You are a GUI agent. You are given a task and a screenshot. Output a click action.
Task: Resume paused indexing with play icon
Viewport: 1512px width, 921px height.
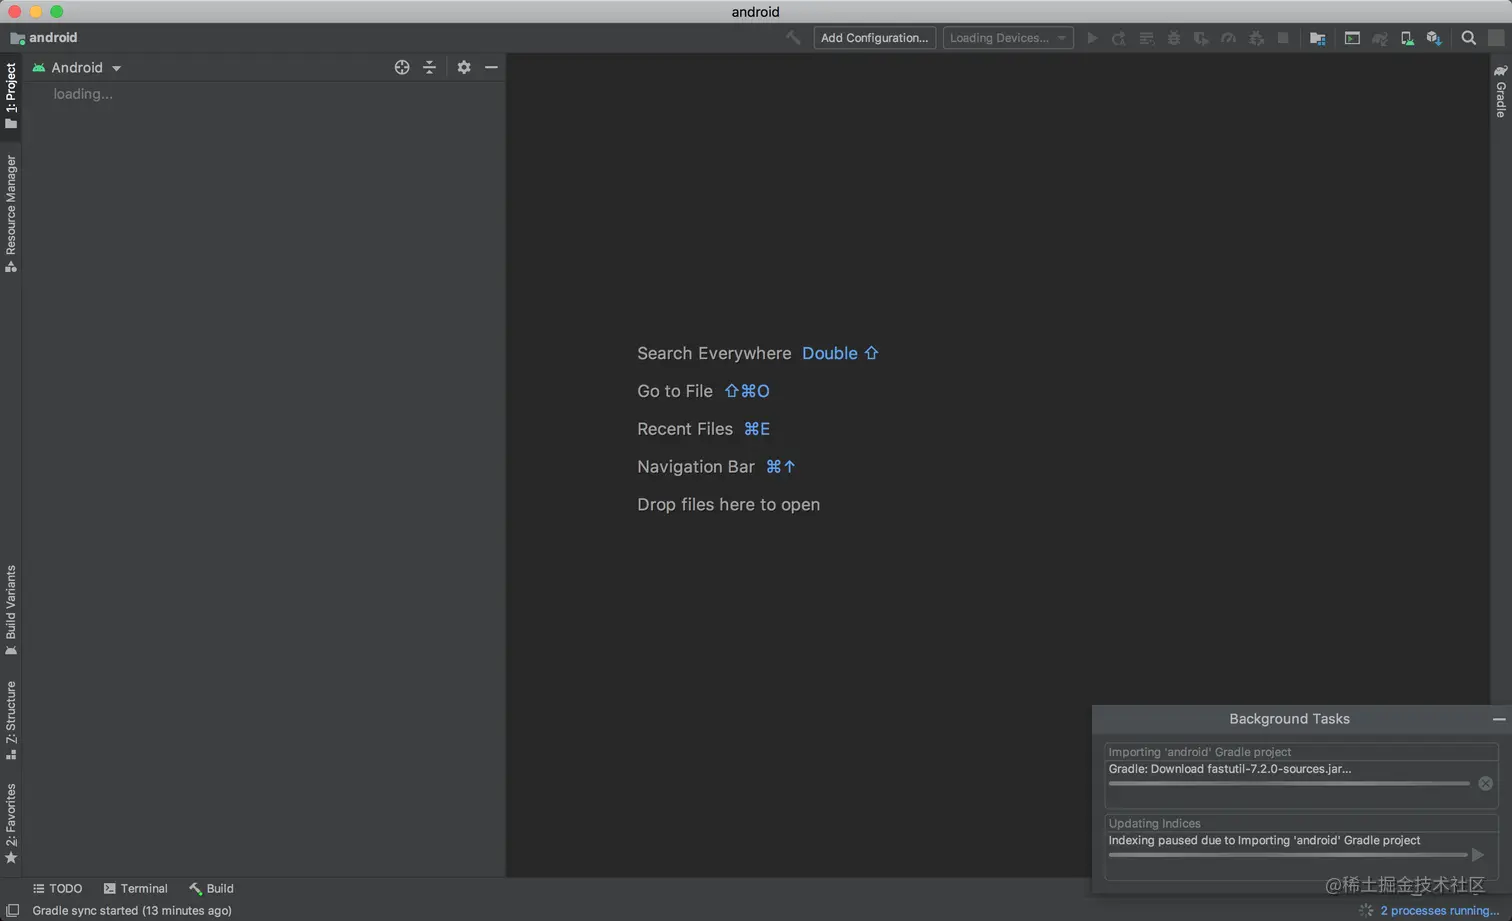(1478, 854)
